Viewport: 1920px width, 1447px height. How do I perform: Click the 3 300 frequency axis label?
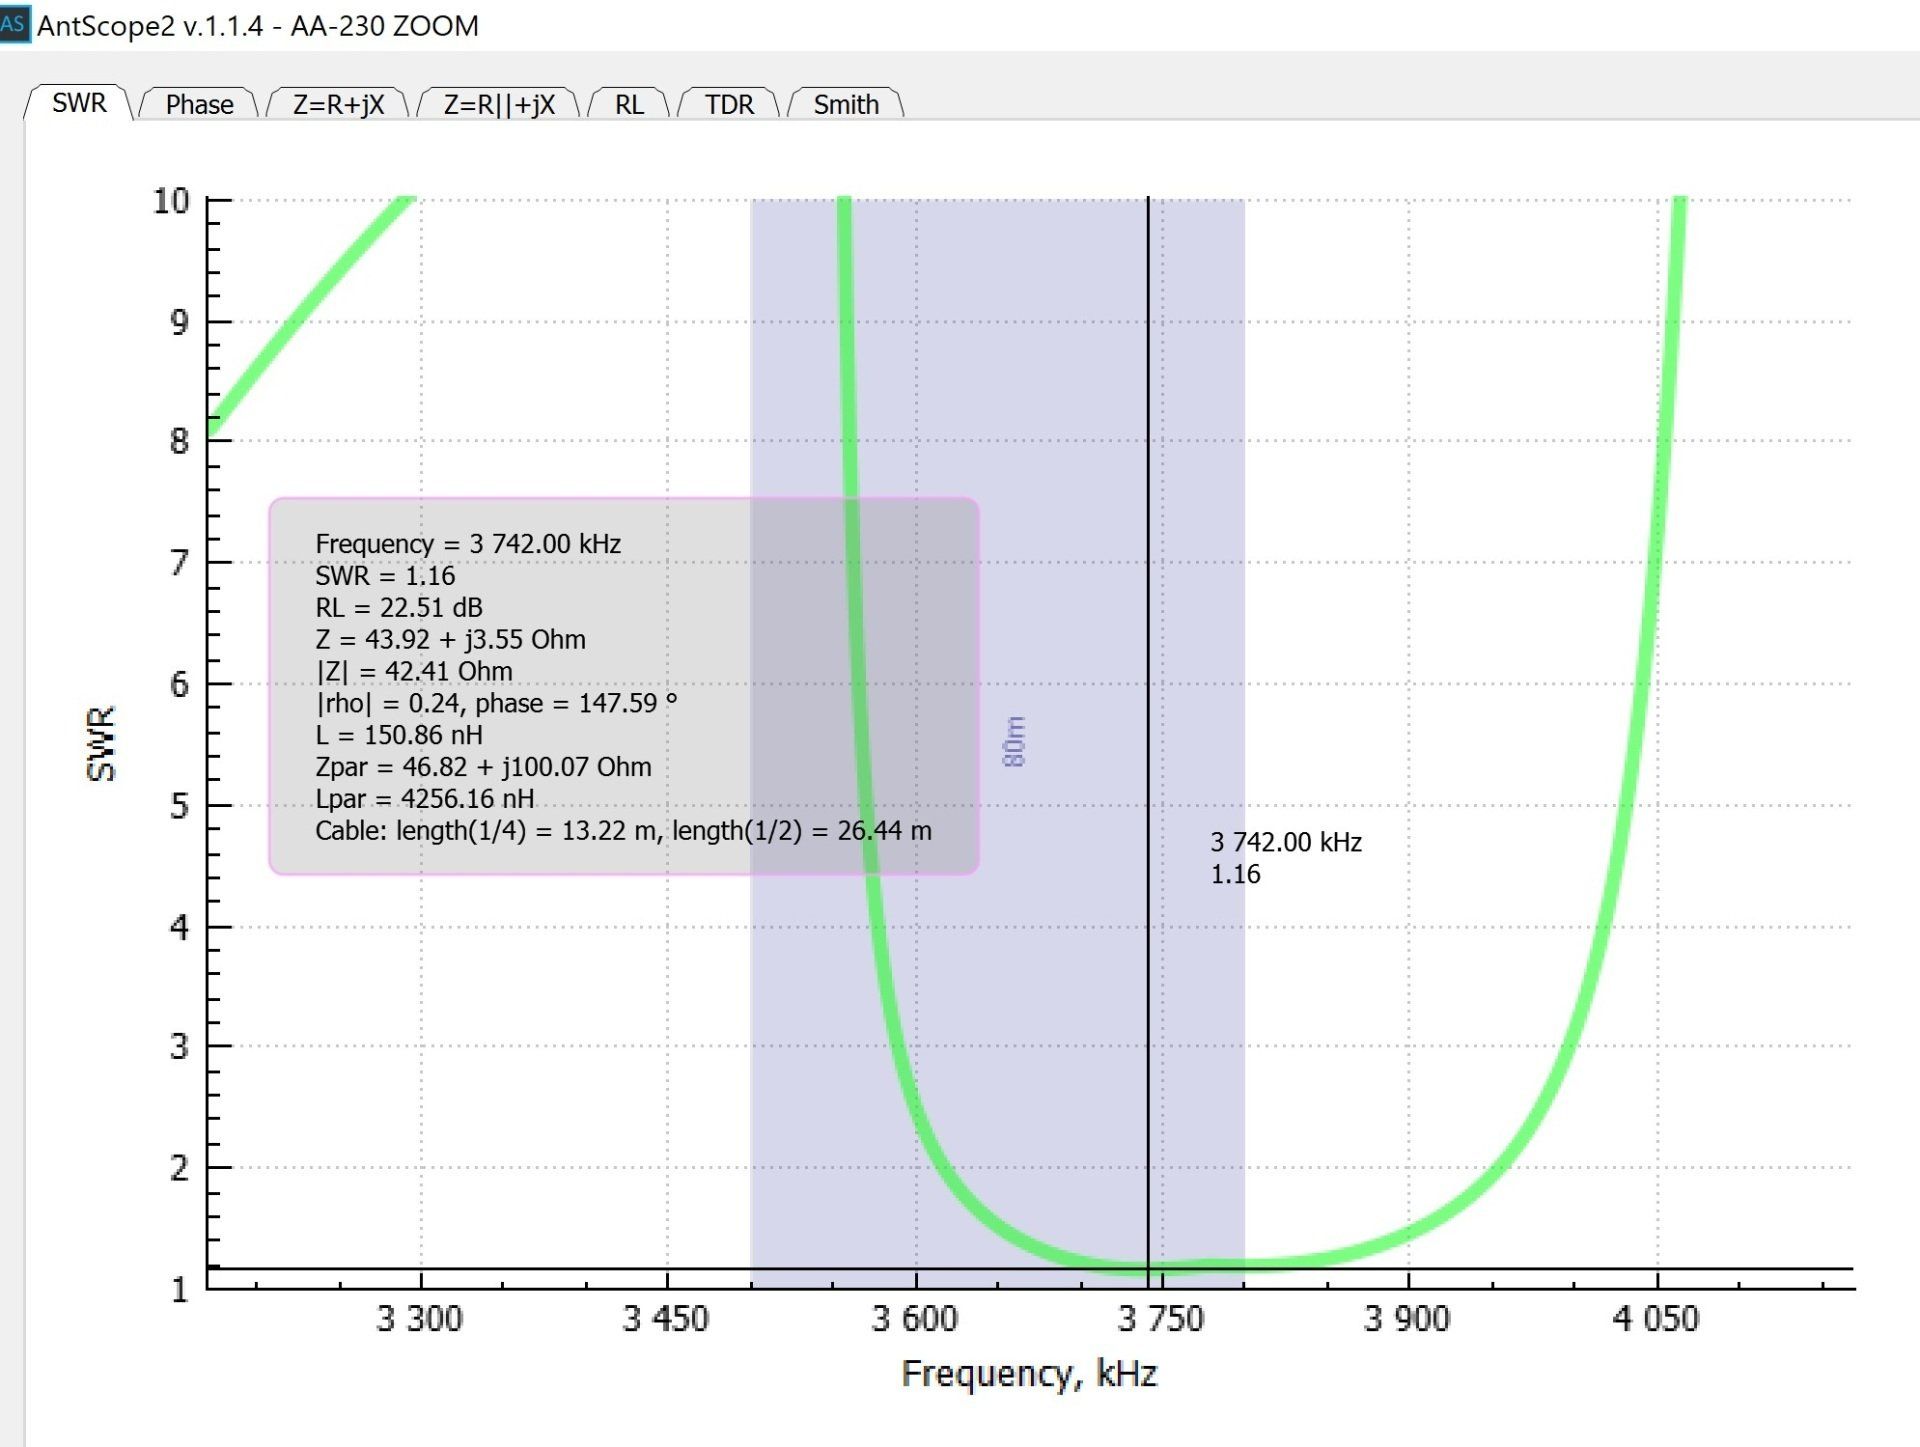point(419,1318)
